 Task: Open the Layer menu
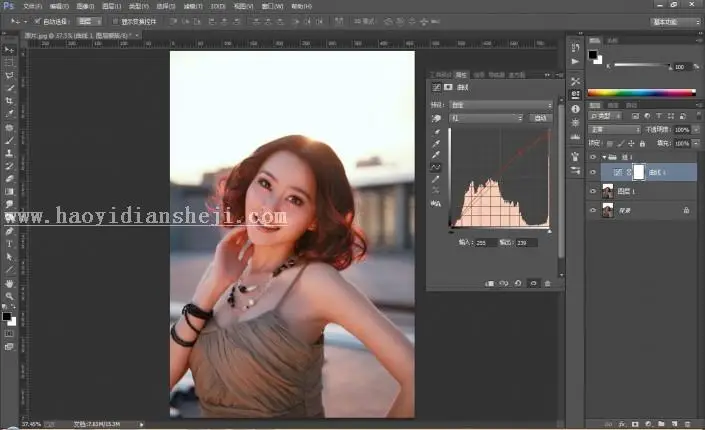[111, 6]
